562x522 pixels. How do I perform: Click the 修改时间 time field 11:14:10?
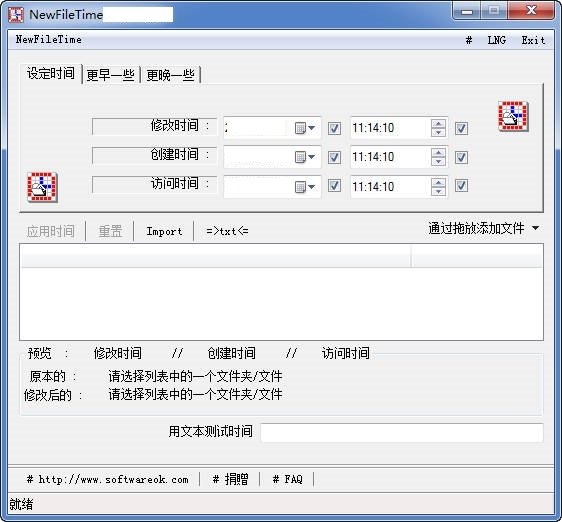point(391,128)
